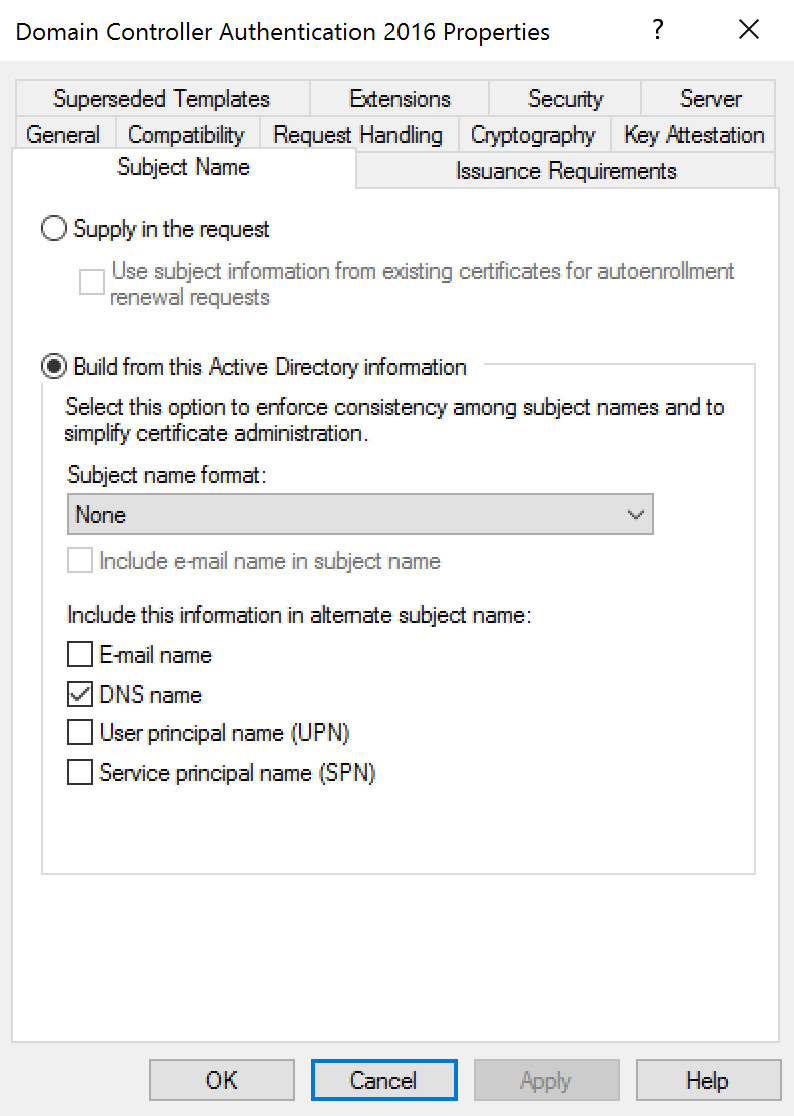Image resolution: width=794 pixels, height=1116 pixels.
Task: Click the Apply button
Action: (546, 1080)
